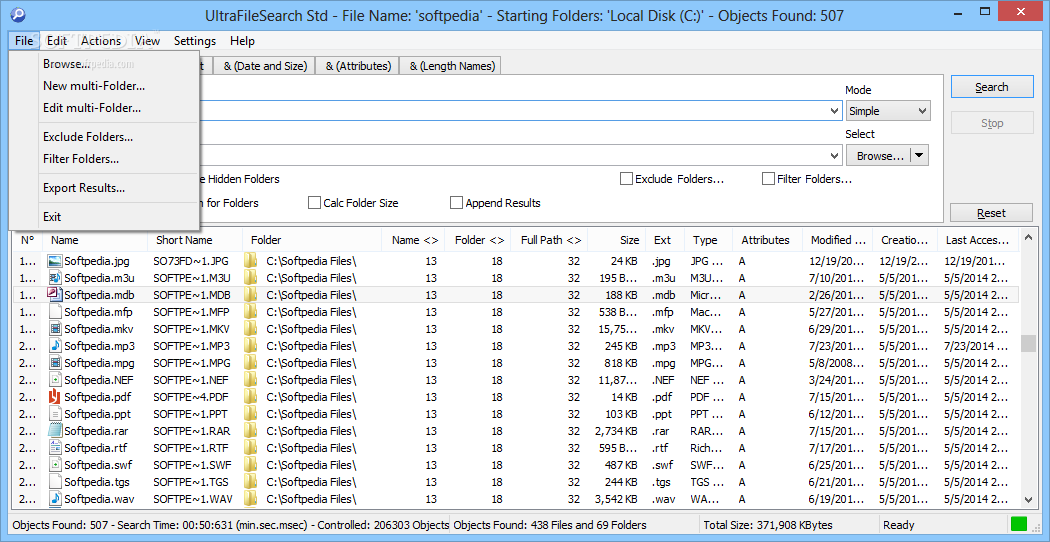Sort by the Ext column header

(666, 240)
